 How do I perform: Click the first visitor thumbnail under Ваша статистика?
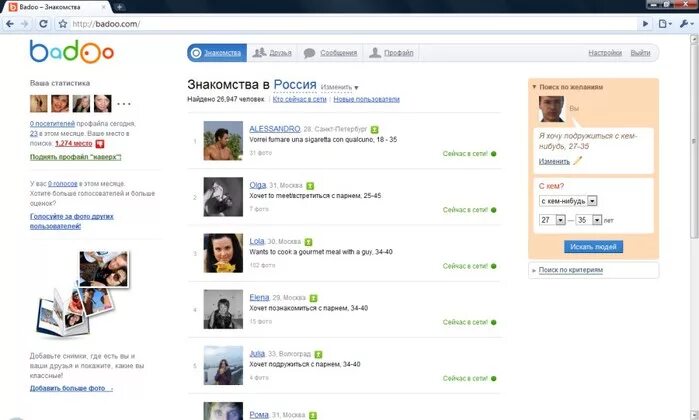click(38, 103)
